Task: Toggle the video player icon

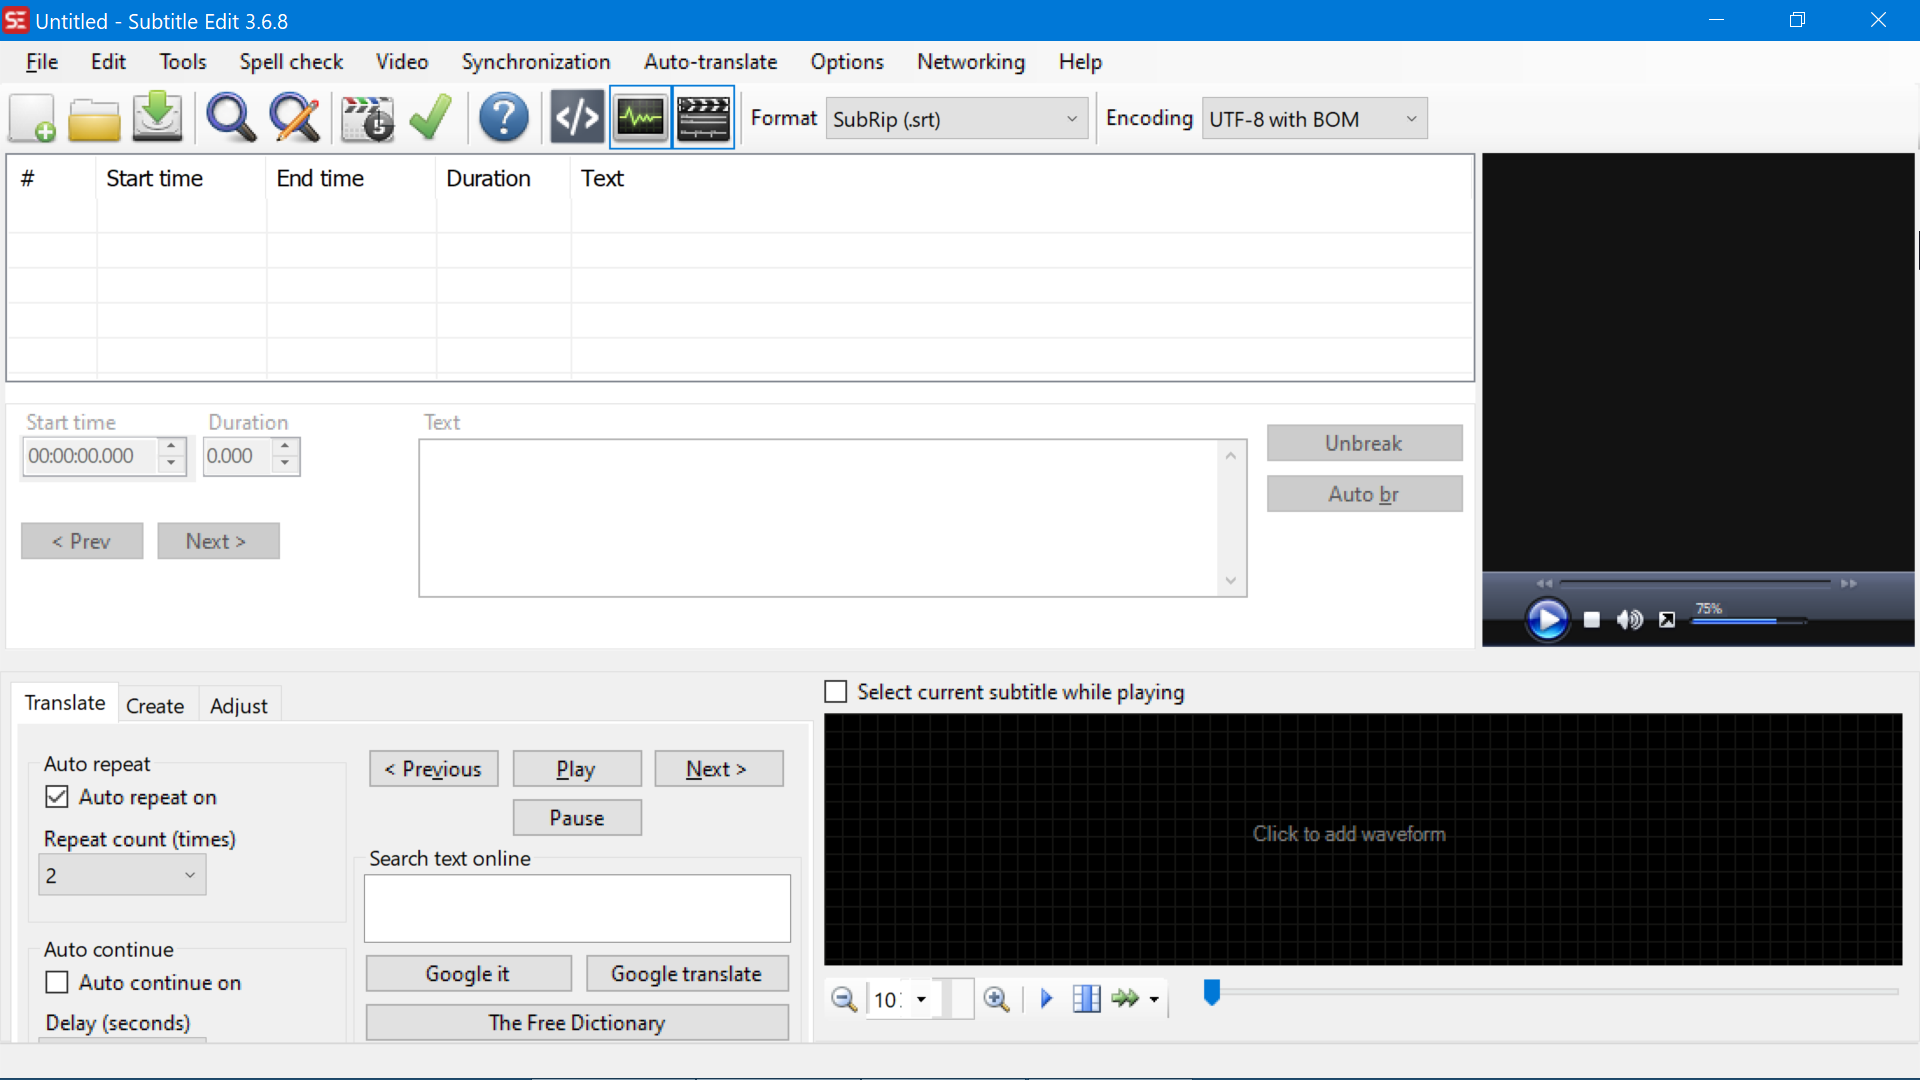Action: point(703,117)
